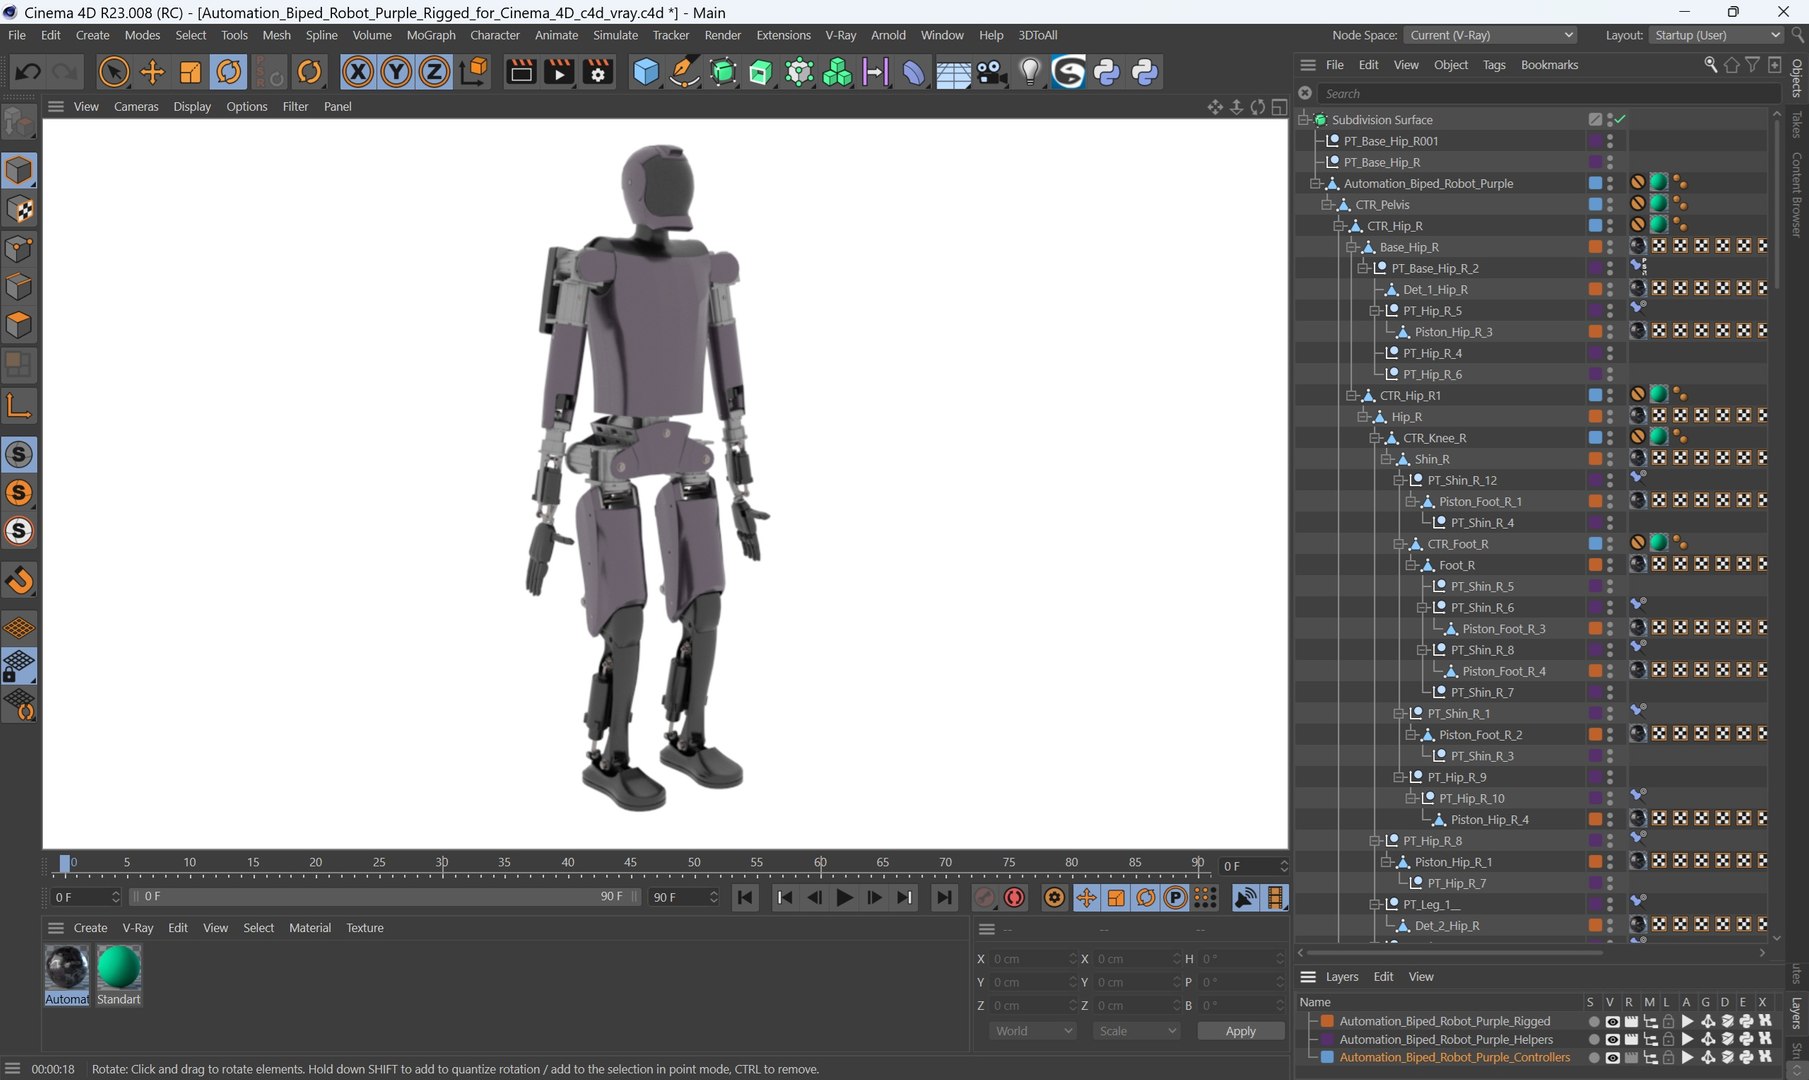Open the Simulate menu
Image resolution: width=1809 pixels, height=1080 pixels.
(x=615, y=35)
